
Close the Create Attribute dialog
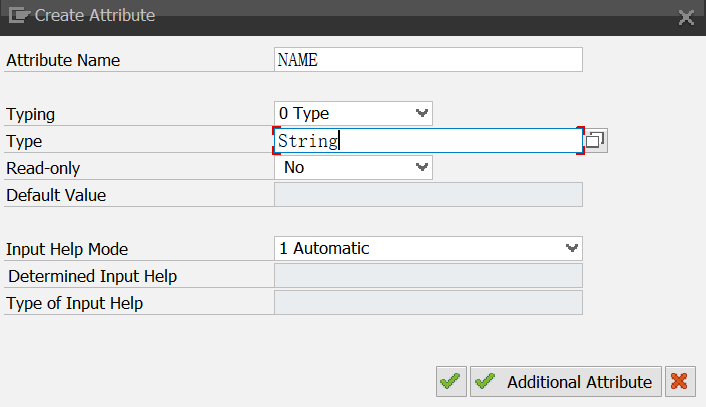coord(686,18)
